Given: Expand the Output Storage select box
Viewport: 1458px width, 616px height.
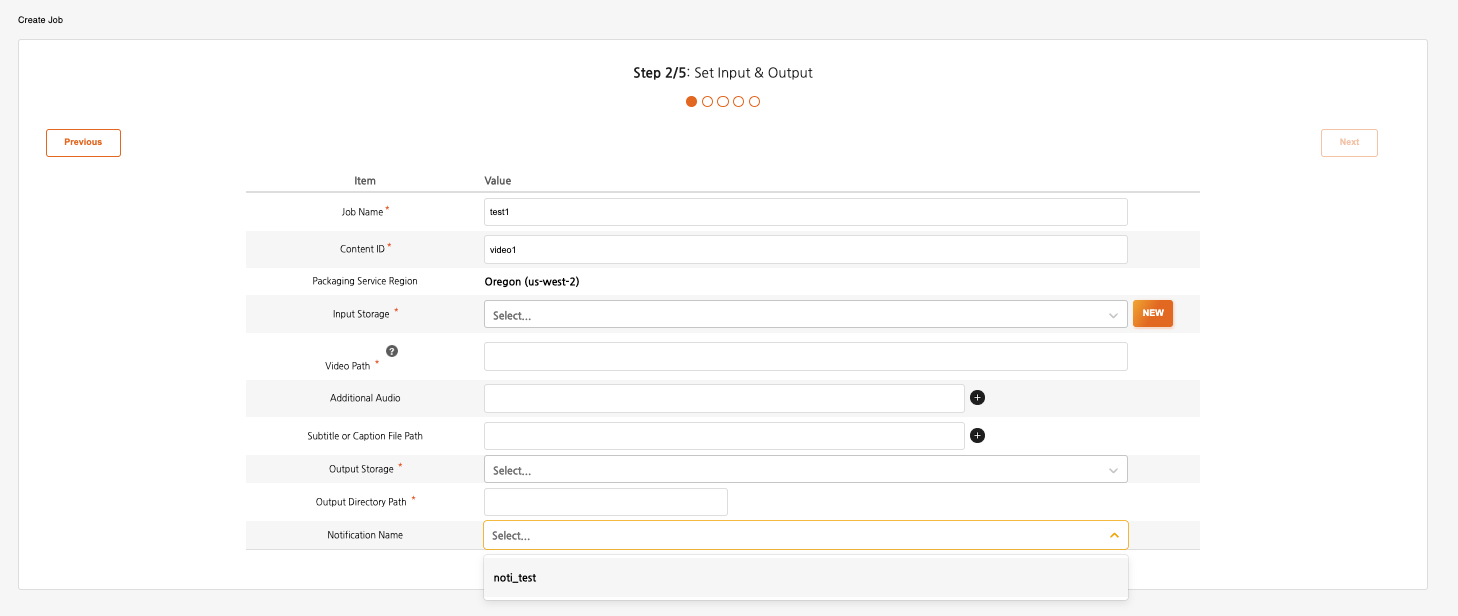Looking at the screenshot, I should 805,470.
